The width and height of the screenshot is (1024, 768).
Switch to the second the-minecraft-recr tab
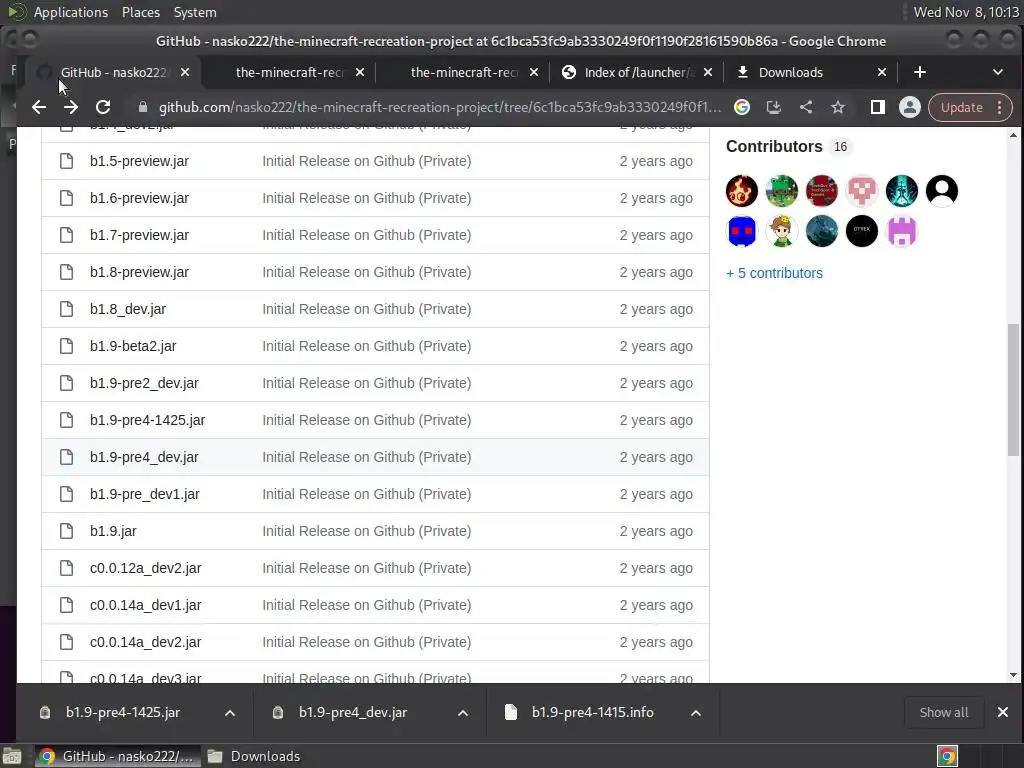289,72
